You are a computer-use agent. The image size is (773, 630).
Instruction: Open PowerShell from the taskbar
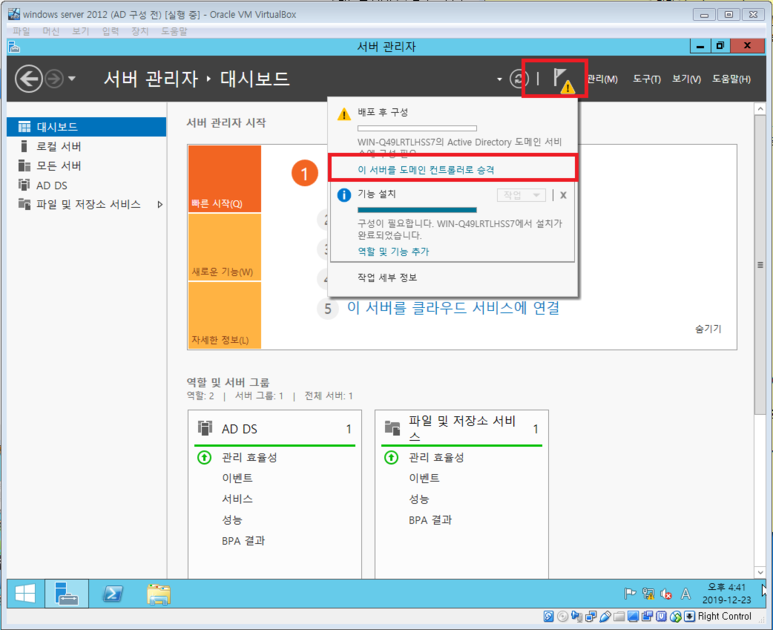click(x=113, y=594)
